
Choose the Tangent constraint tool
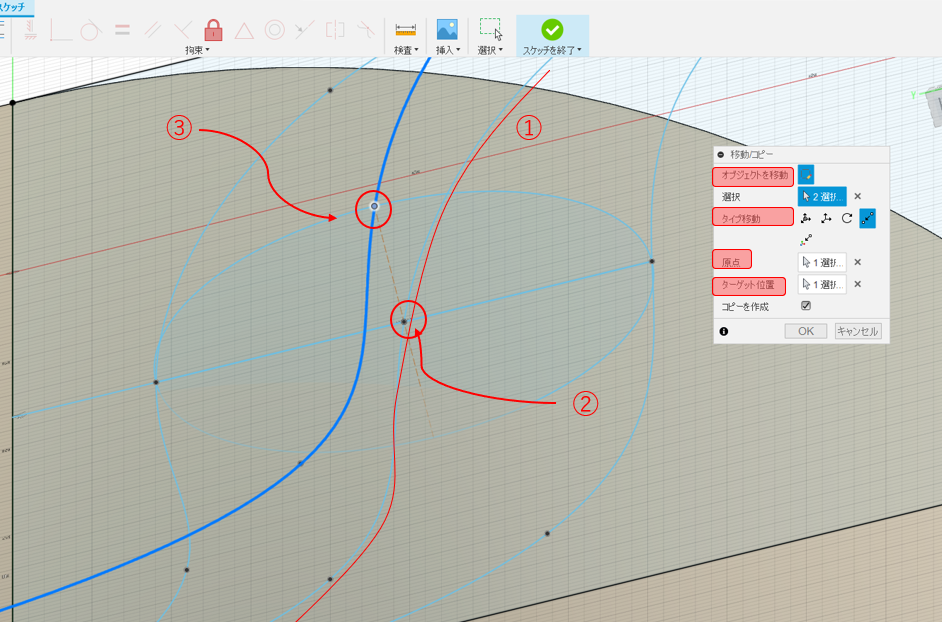point(90,30)
